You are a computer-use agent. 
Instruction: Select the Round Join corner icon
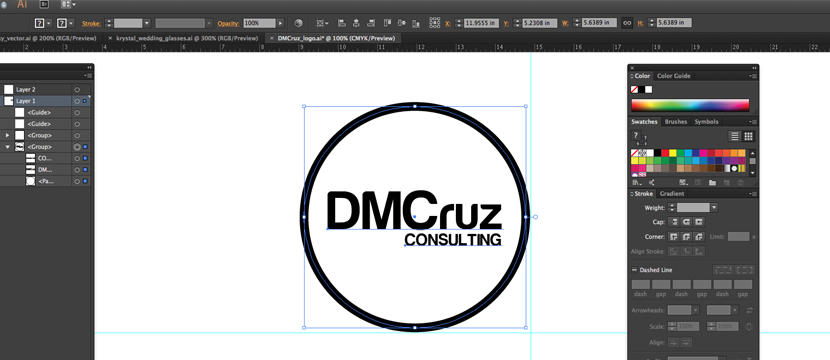(x=687, y=236)
